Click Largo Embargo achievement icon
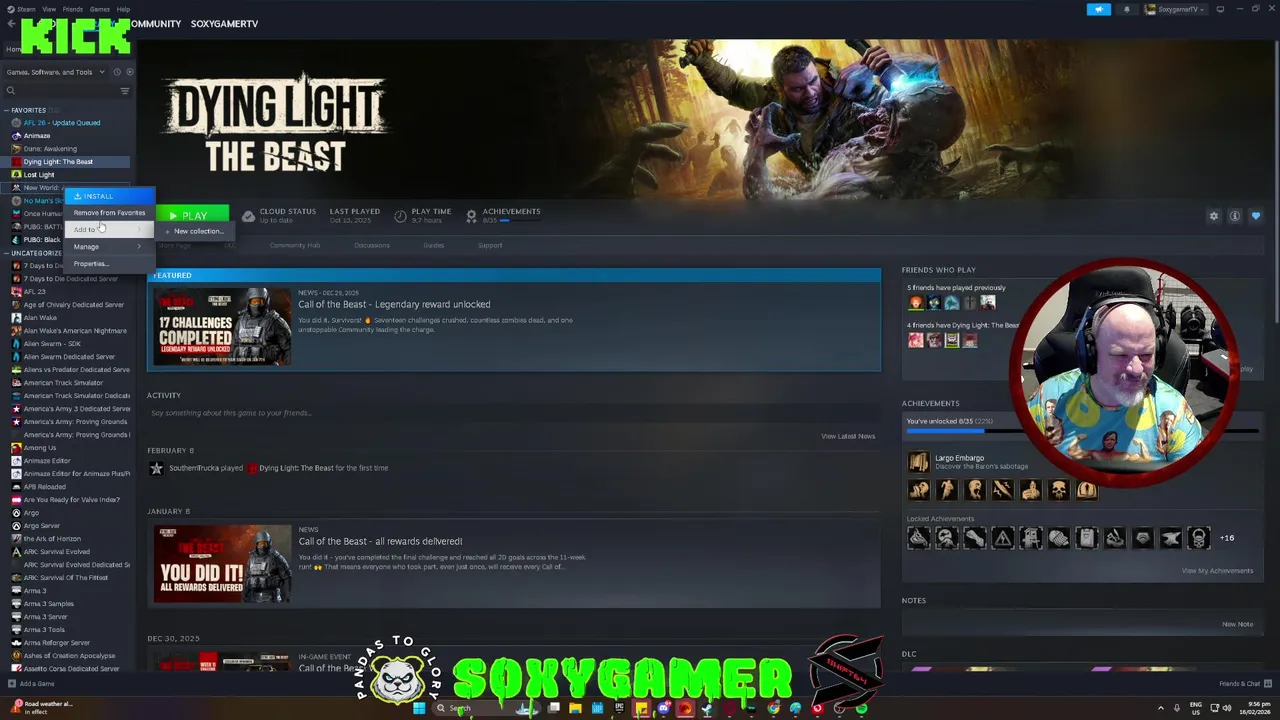This screenshot has height=720, width=1280. 918,461
